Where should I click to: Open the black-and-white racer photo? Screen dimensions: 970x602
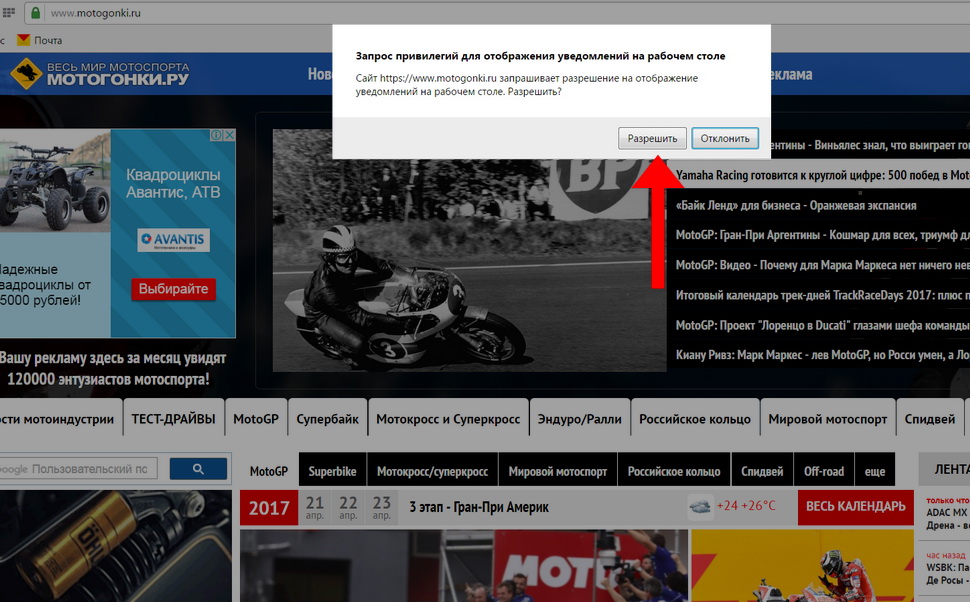click(x=469, y=250)
